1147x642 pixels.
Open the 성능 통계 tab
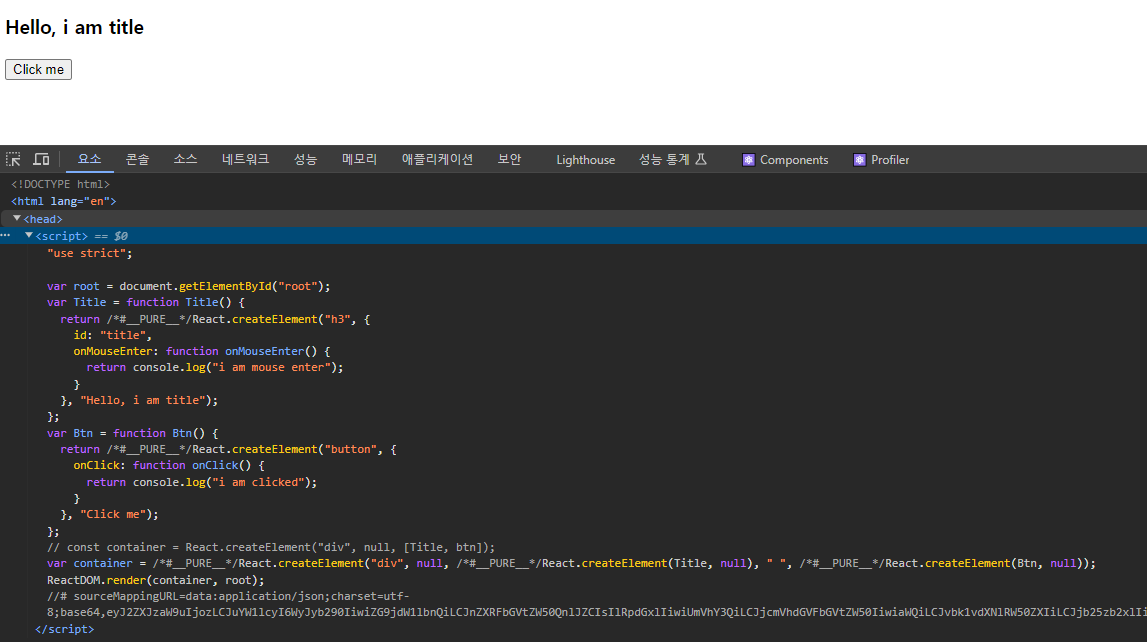point(673,159)
